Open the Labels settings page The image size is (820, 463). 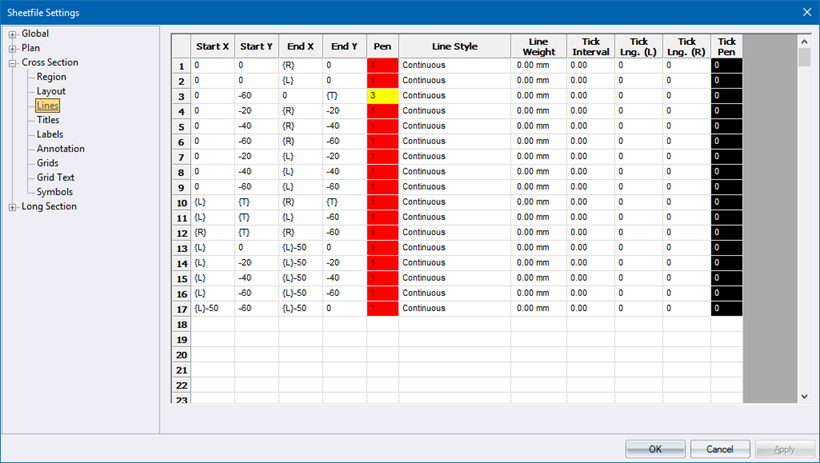50,134
